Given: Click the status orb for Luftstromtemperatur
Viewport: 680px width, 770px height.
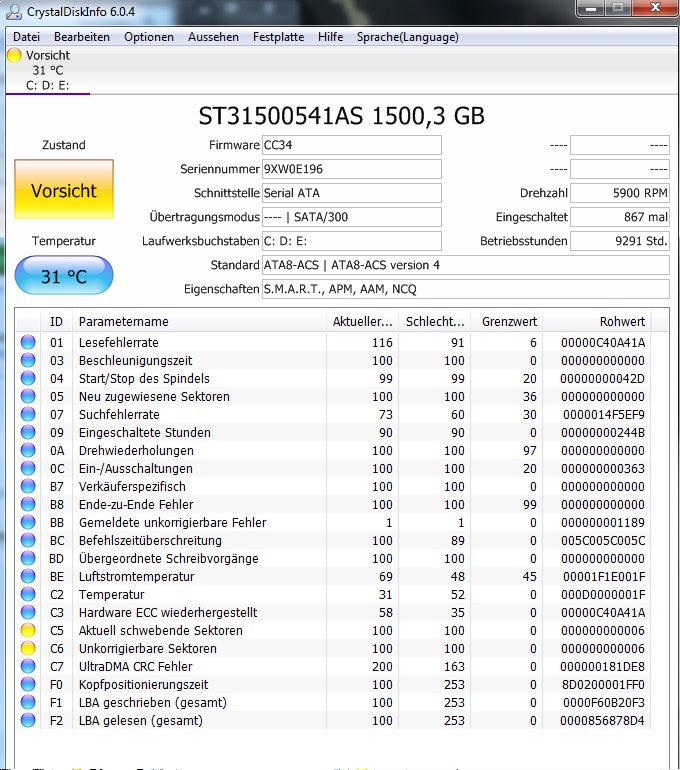Looking at the screenshot, I should coord(28,577).
